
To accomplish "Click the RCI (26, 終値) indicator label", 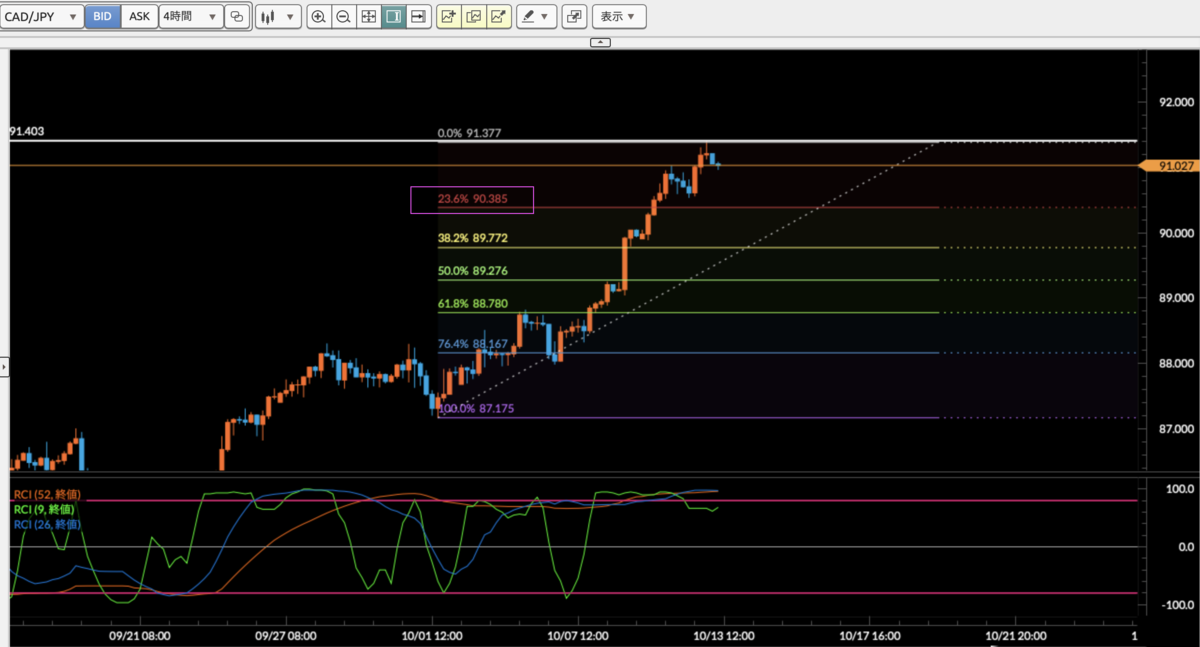I will pos(47,523).
